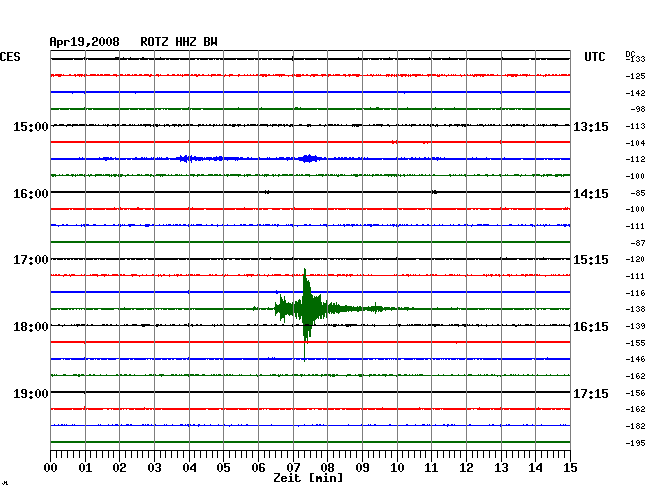Click minute tick label 03

click(155, 468)
